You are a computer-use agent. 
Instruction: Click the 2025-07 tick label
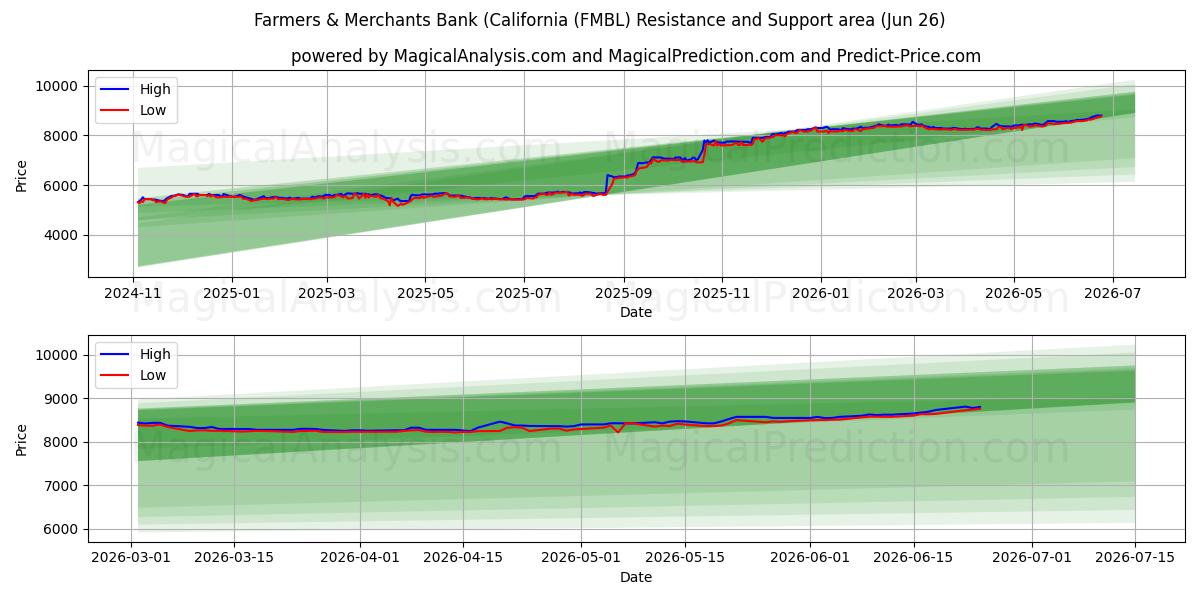tap(524, 293)
